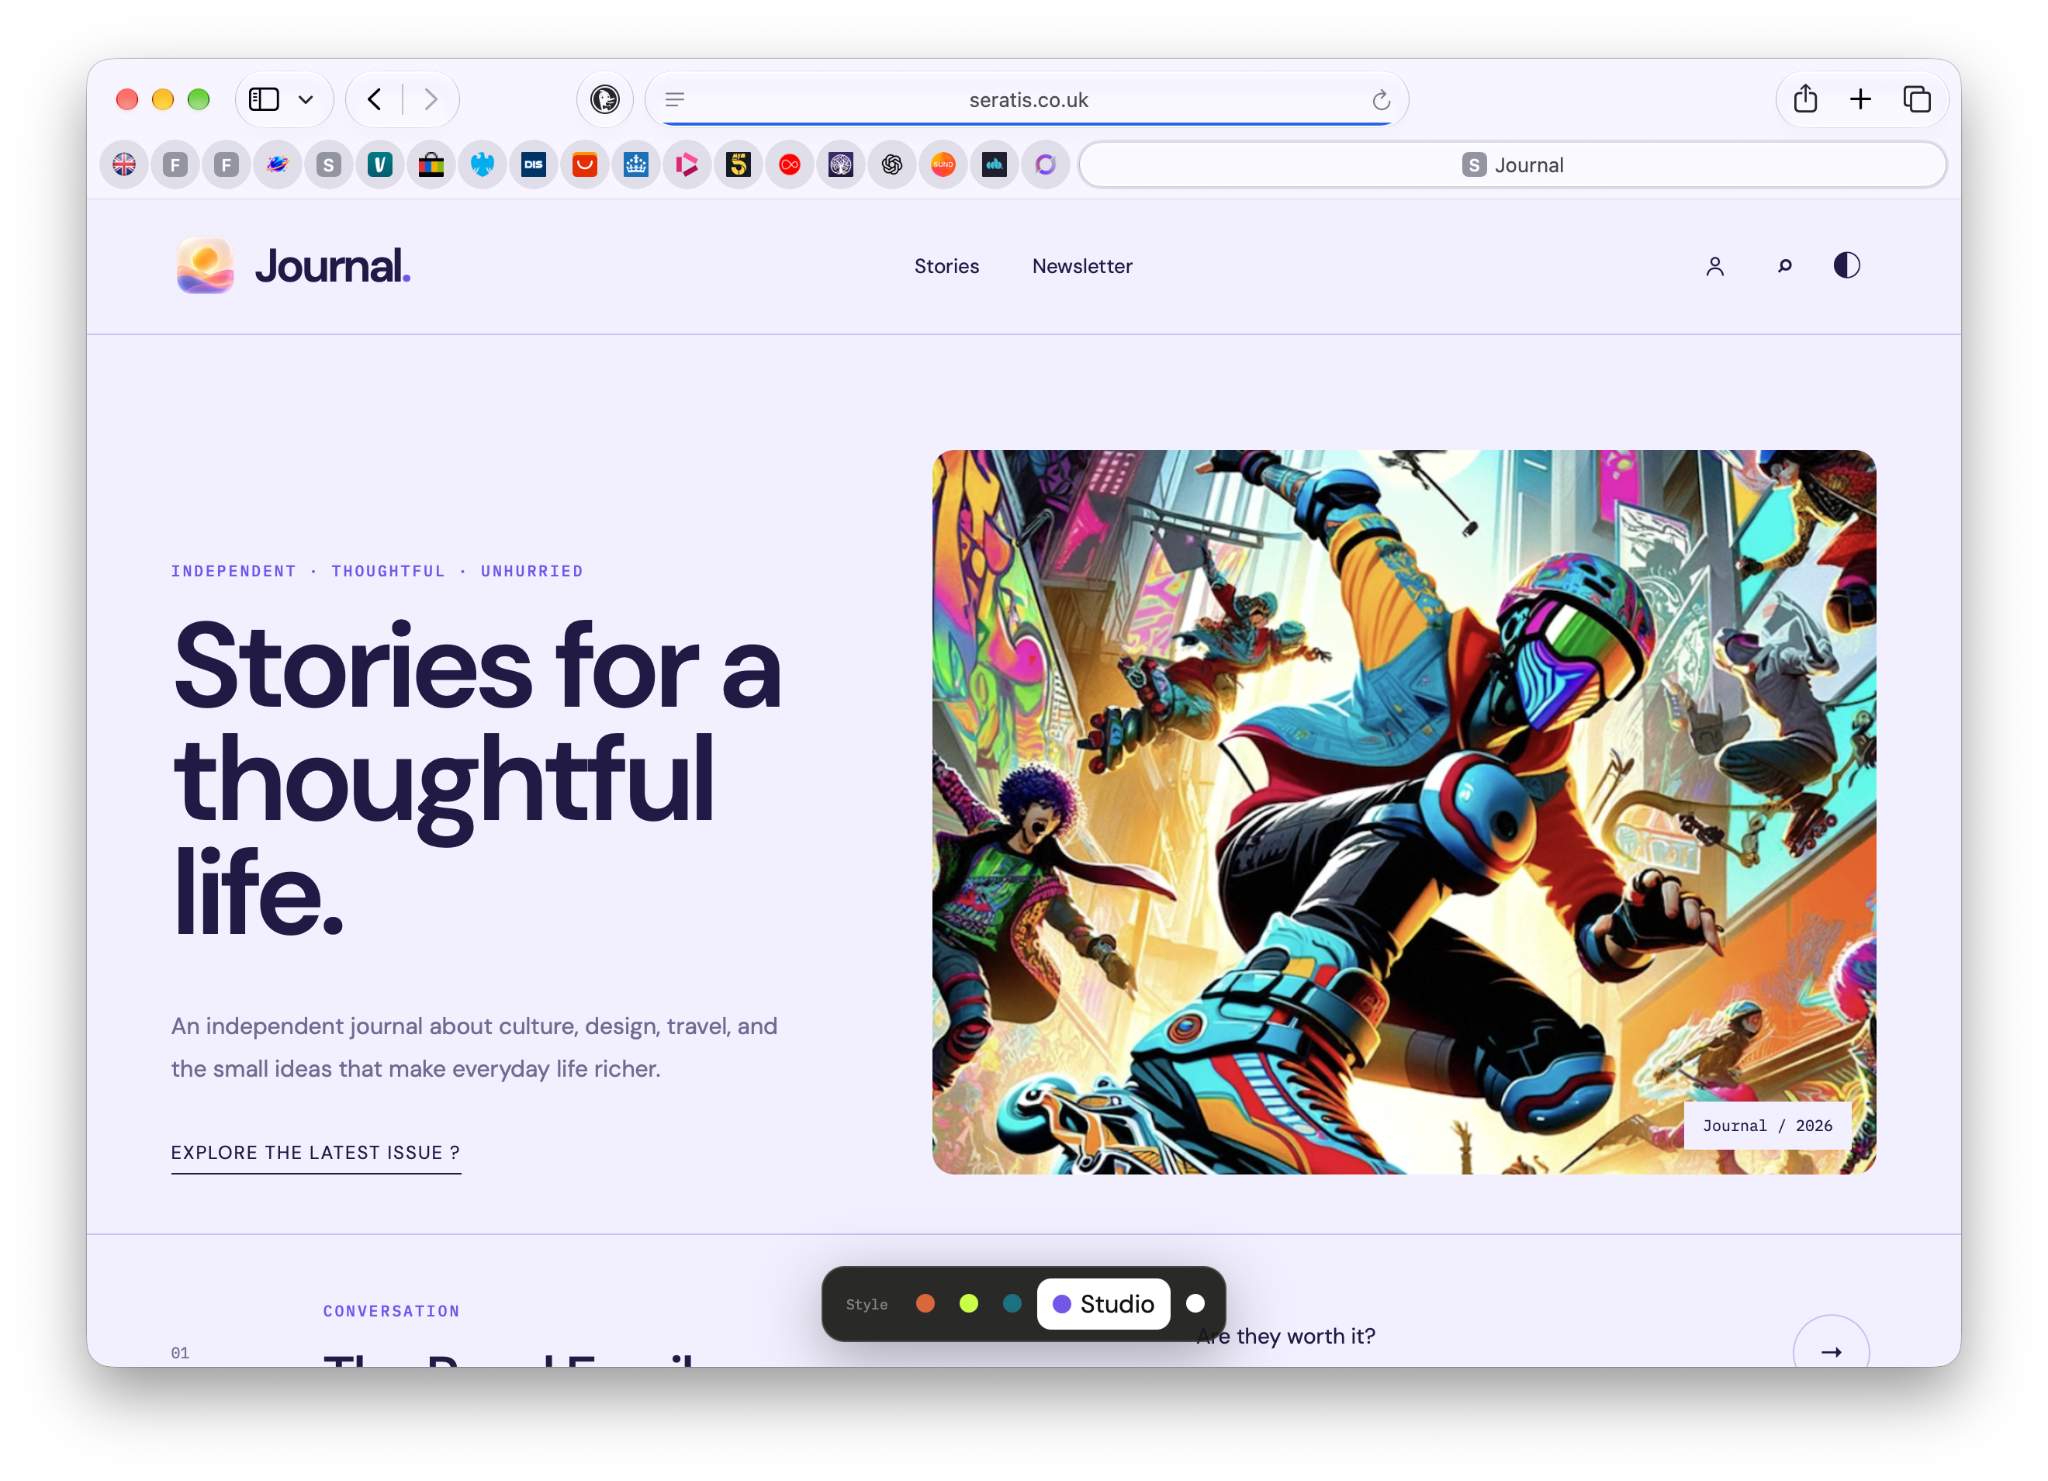Select the orange style swatch
Screen dimensions: 2048x1481
tap(926, 1303)
